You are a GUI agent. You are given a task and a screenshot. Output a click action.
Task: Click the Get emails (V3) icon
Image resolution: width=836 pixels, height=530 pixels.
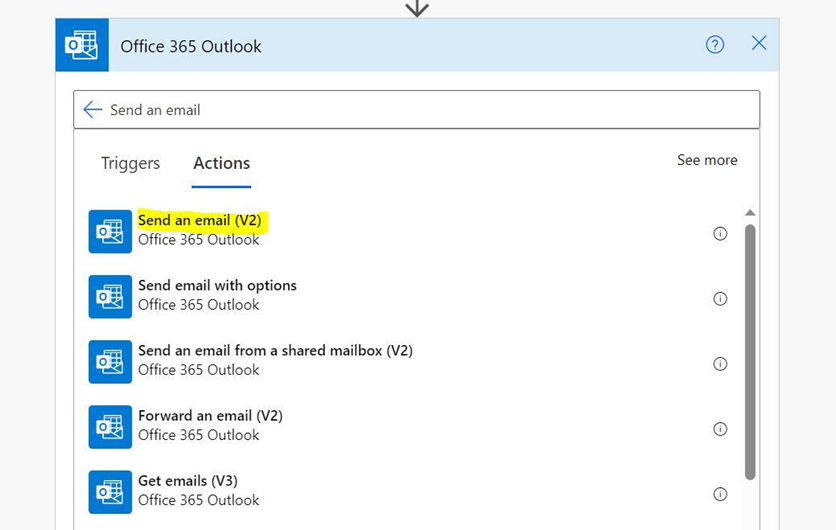tap(110, 492)
